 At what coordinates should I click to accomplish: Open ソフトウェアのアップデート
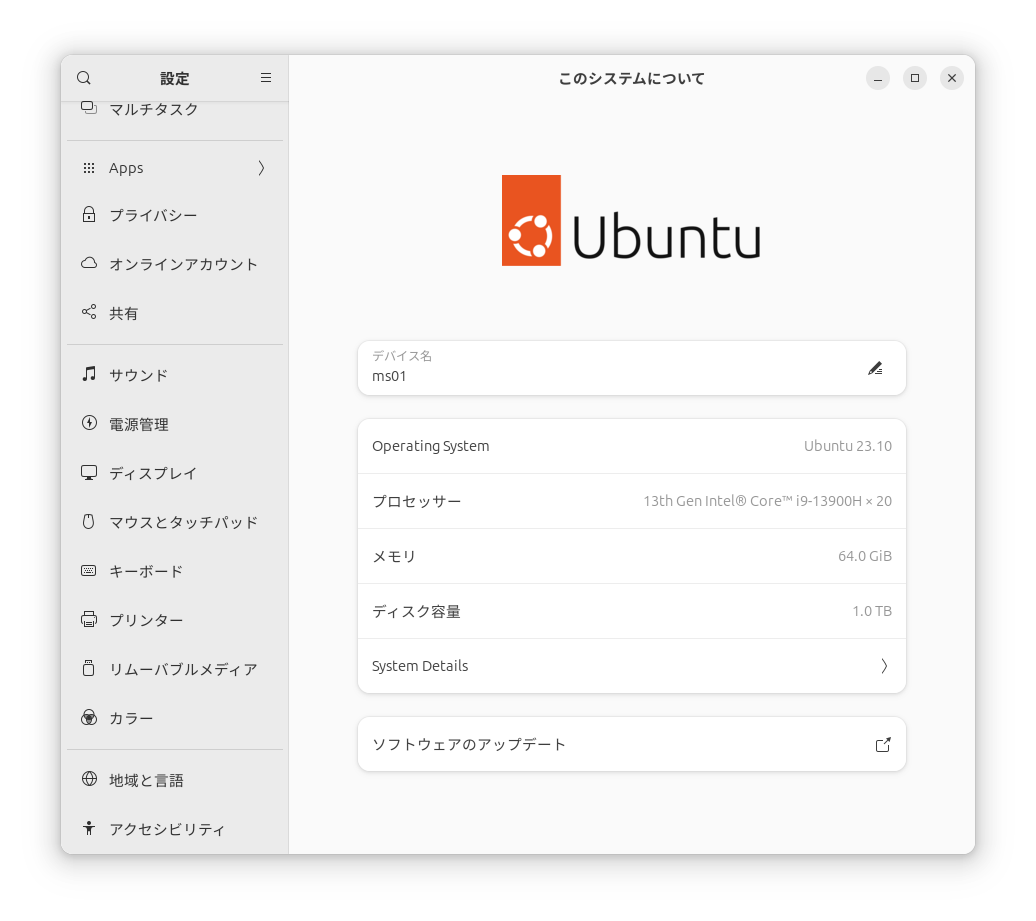point(632,744)
